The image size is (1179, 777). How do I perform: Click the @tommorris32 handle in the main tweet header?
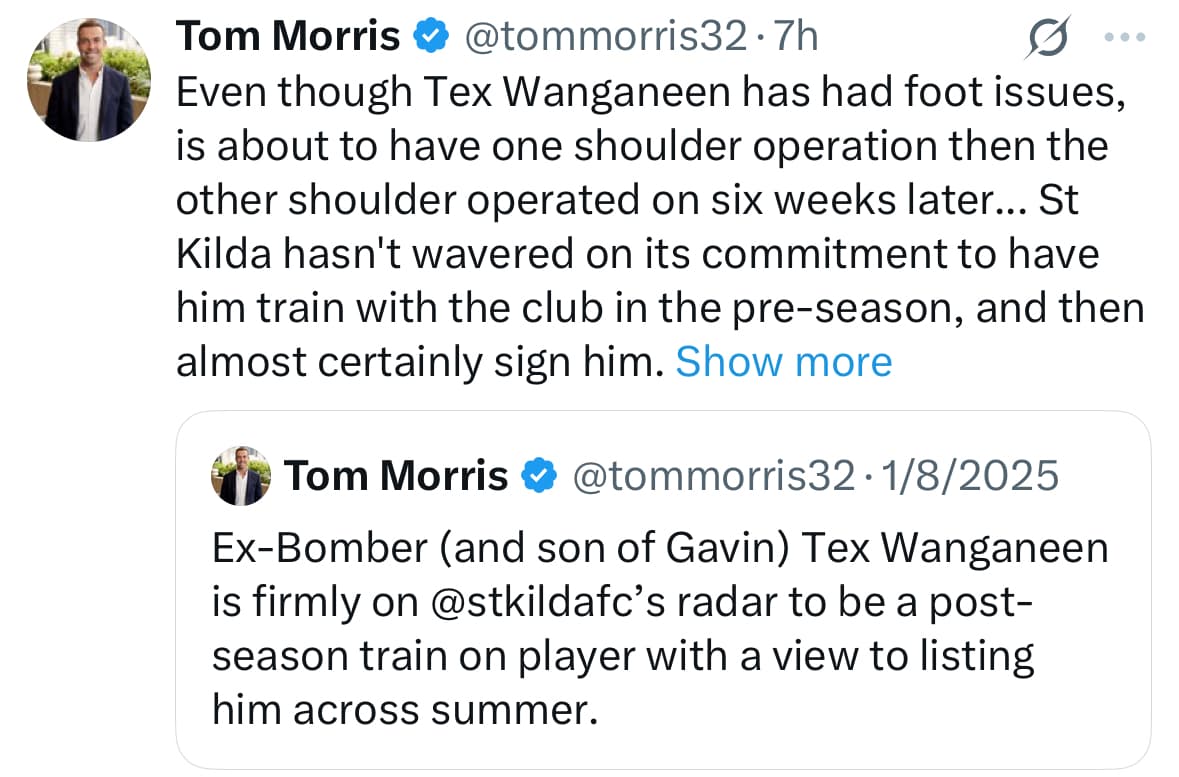point(603,38)
